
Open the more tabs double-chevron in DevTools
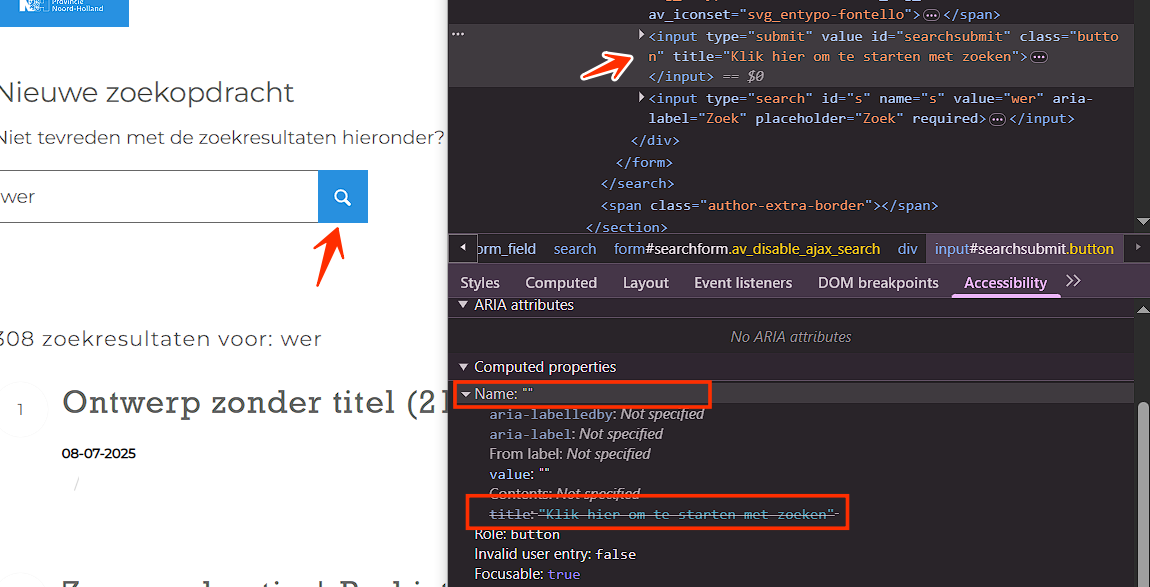(1073, 282)
